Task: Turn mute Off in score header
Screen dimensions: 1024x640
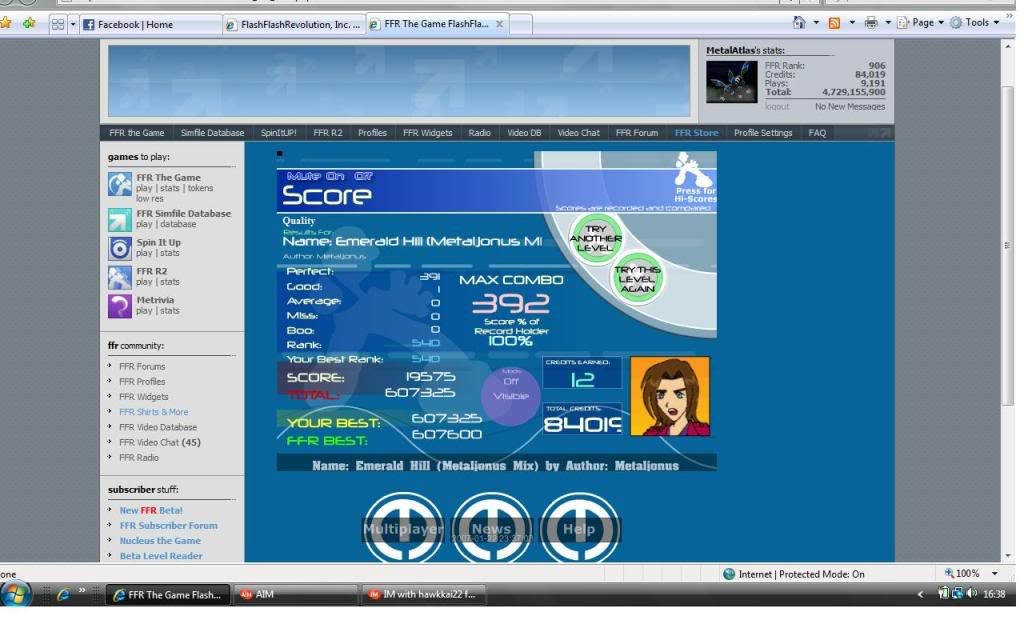Action: click(x=363, y=176)
